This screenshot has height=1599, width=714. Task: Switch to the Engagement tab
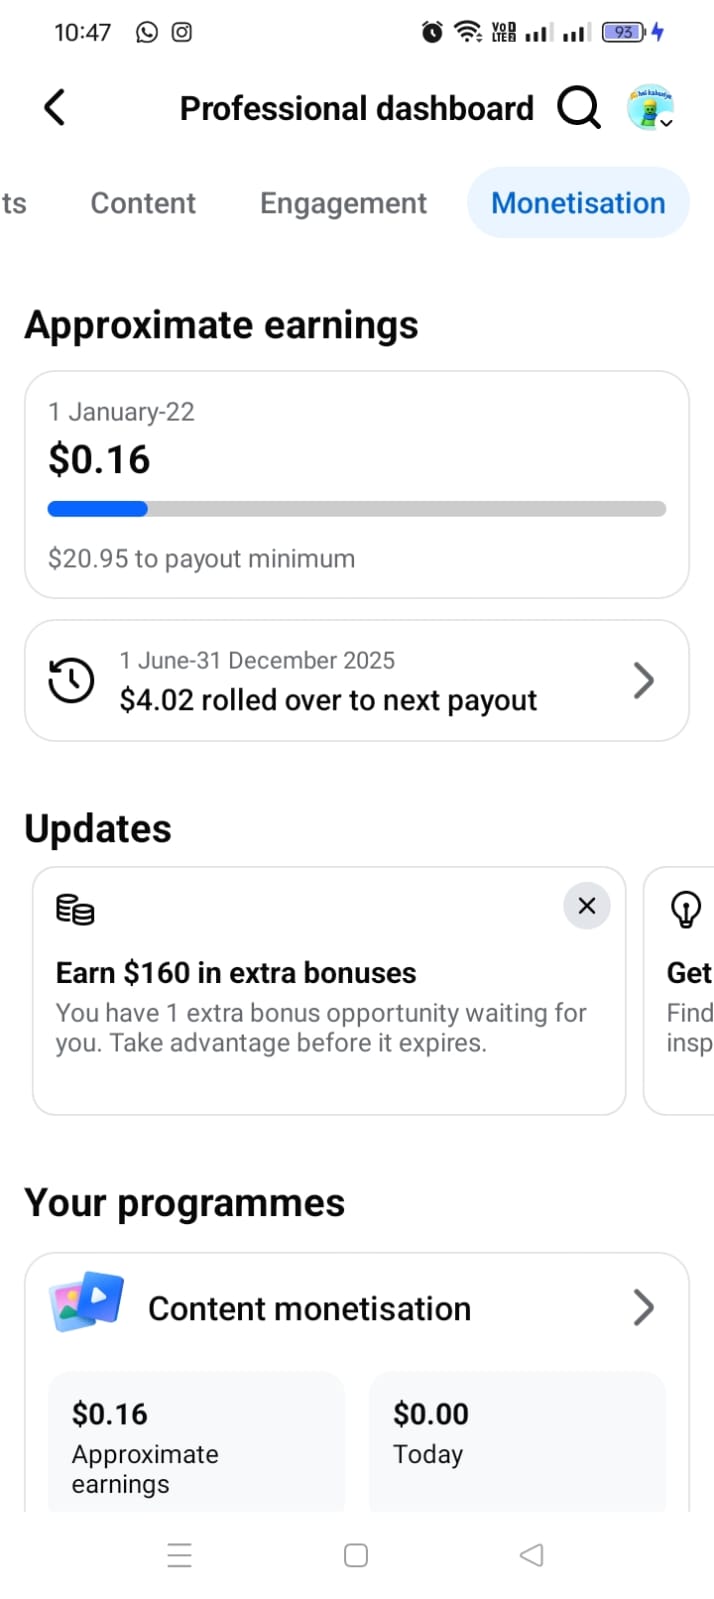click(343, 203)
